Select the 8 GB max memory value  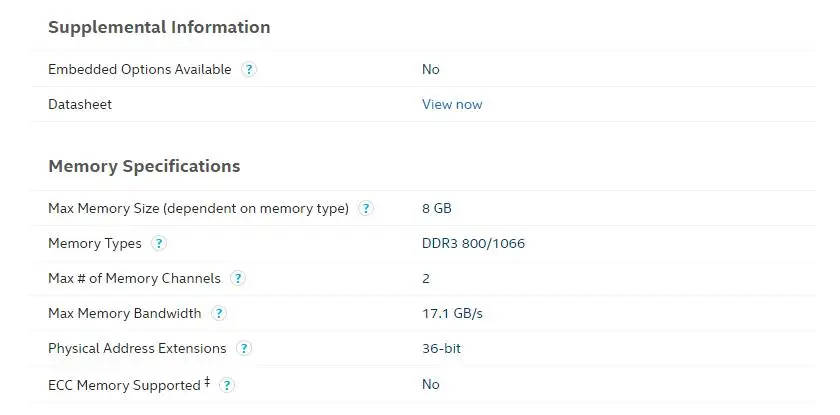tap(437, 208)
